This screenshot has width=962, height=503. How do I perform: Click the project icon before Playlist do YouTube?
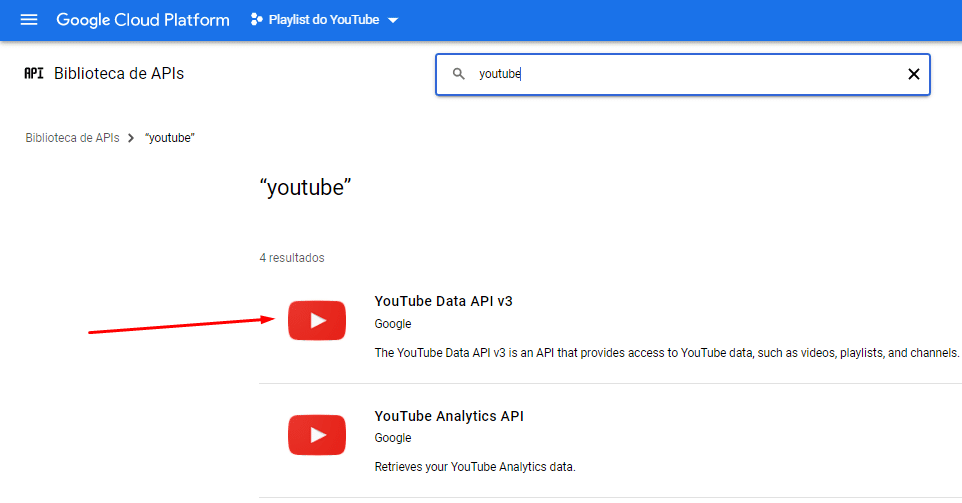coord(256,20)
